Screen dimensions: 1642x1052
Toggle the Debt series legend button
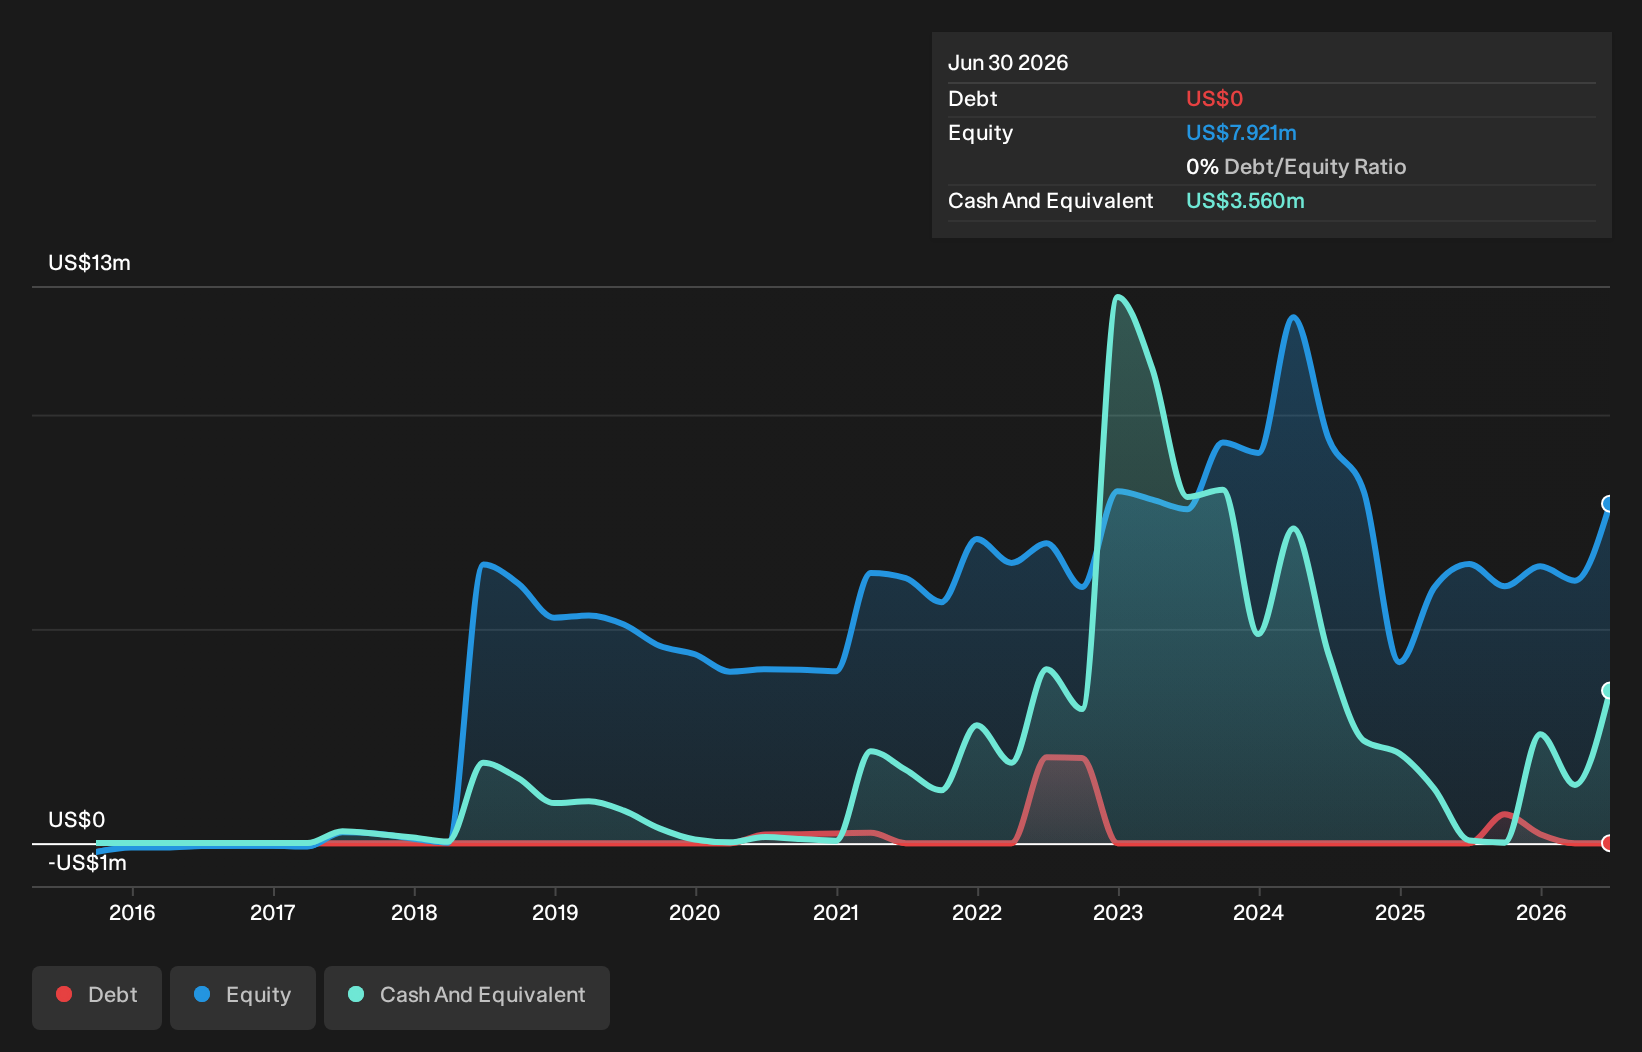pos(97,997)
